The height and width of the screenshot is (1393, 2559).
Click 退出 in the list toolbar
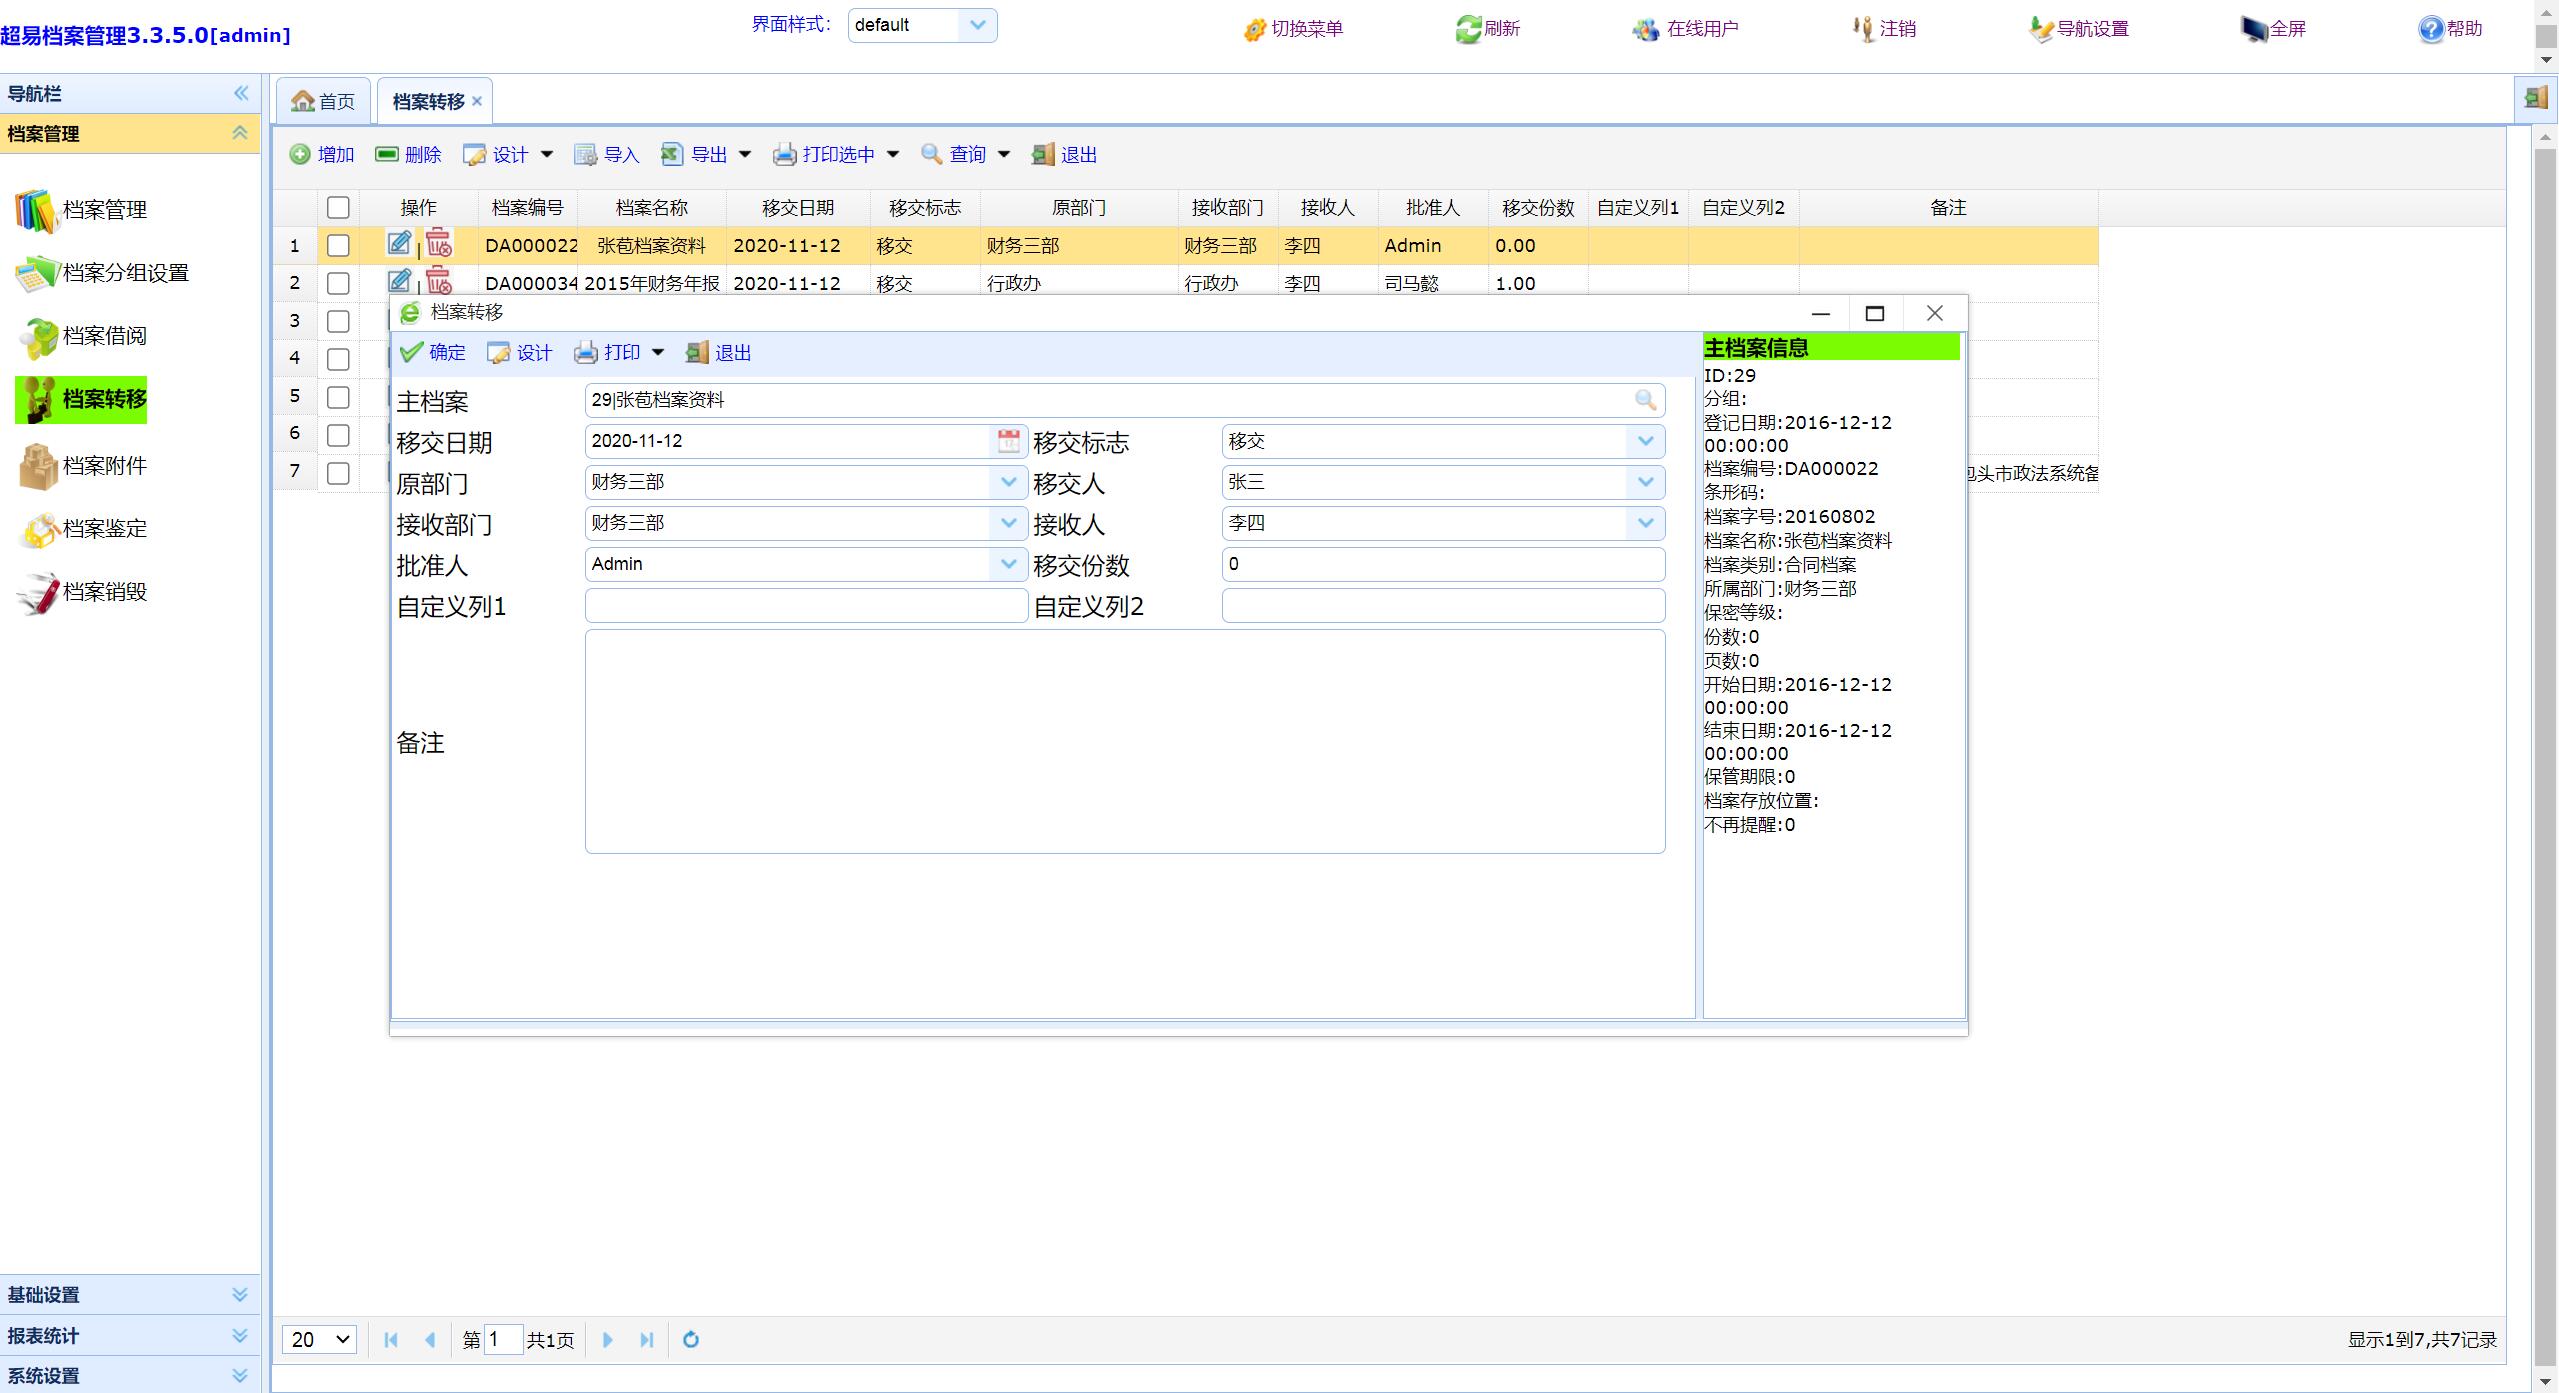1064,154
